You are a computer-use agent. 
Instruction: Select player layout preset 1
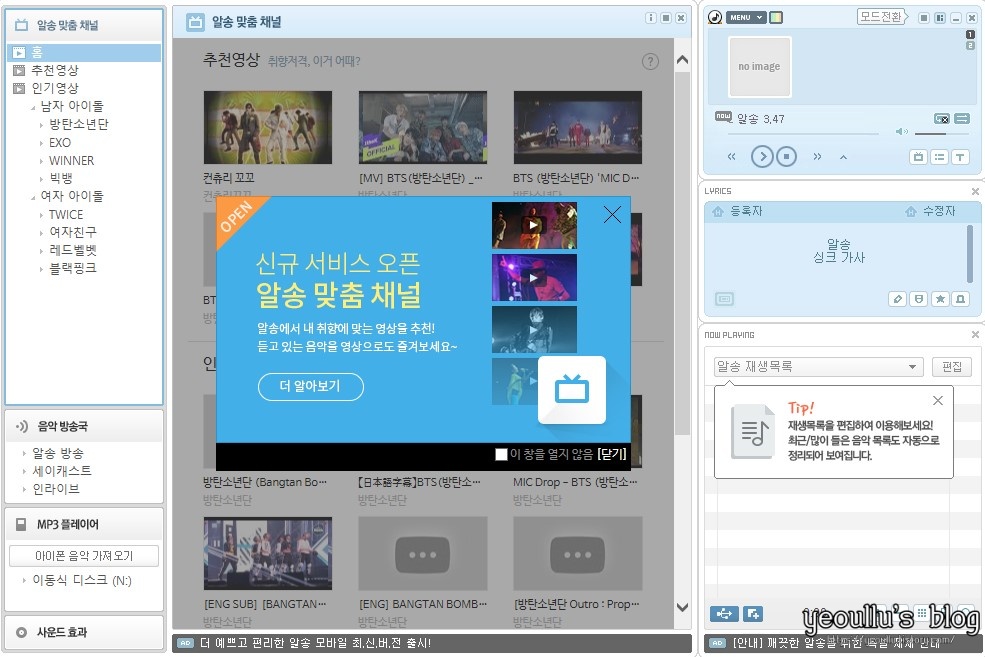coord(971,35)
